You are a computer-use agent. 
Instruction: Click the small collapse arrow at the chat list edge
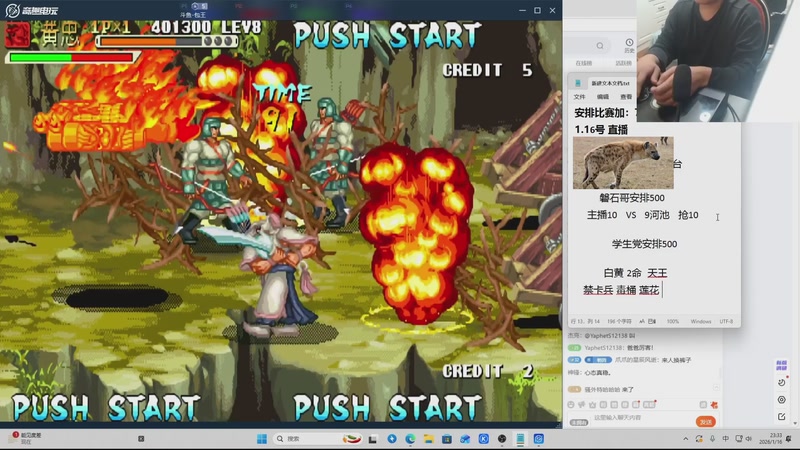coord(716,388)
